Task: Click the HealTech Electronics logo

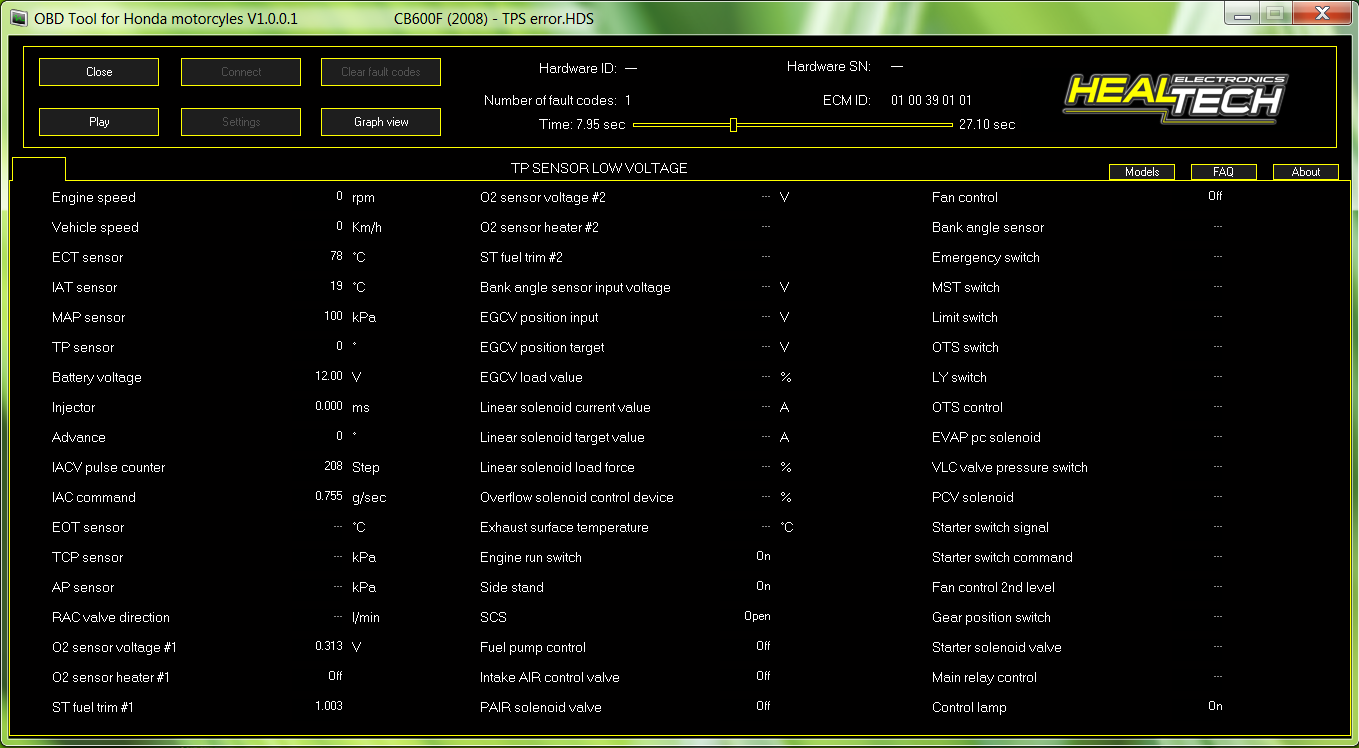Action: [x=1174, y=98]
